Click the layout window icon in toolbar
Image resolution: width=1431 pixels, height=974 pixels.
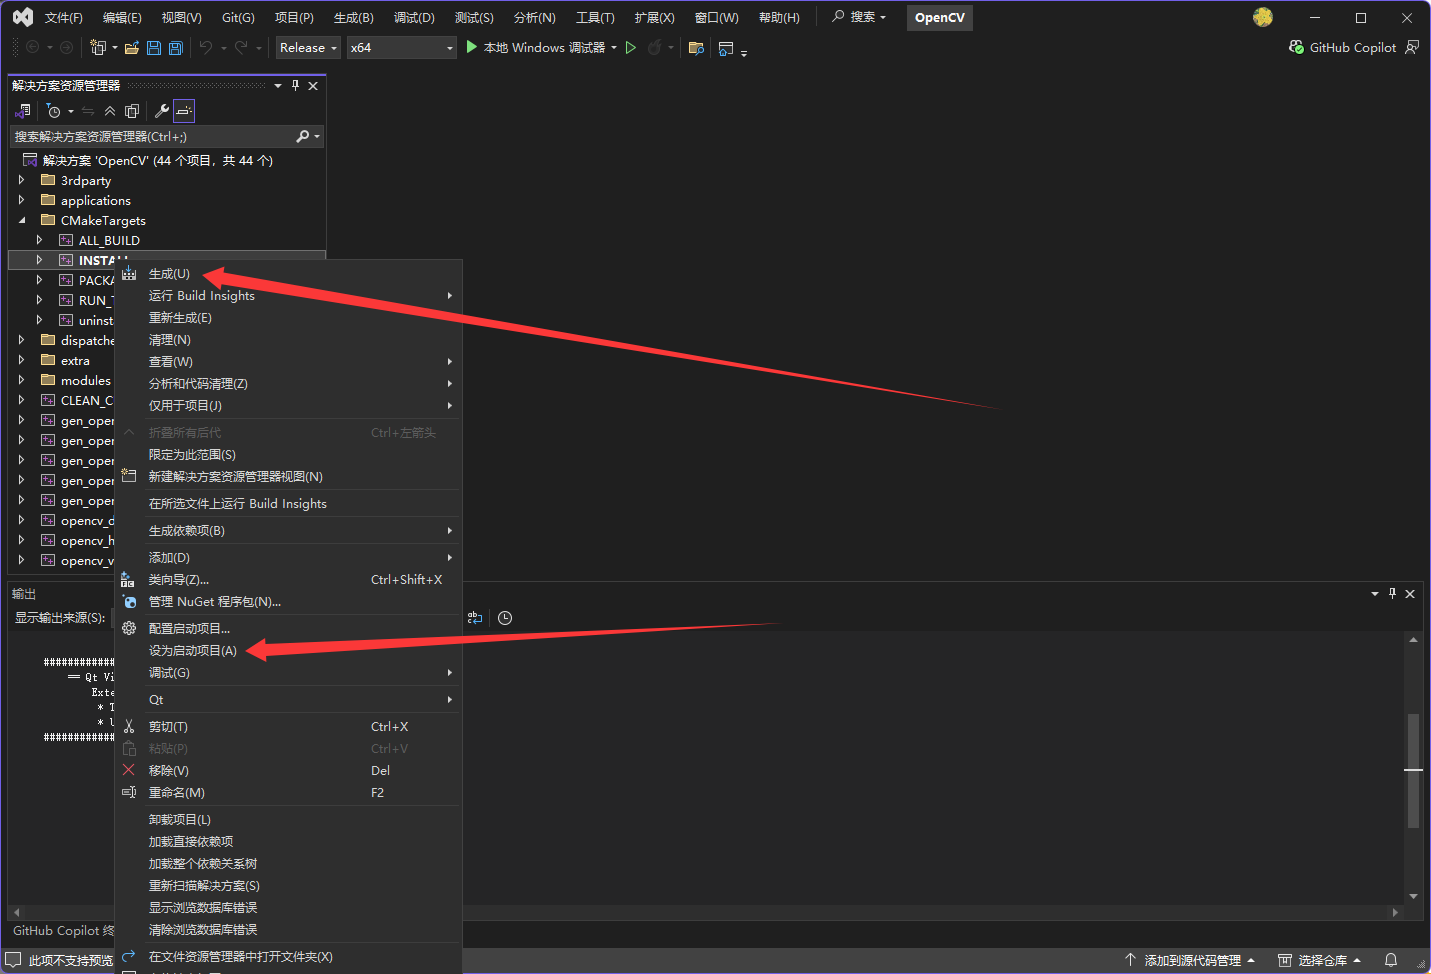pyautogui.click(x=727, y=47)
